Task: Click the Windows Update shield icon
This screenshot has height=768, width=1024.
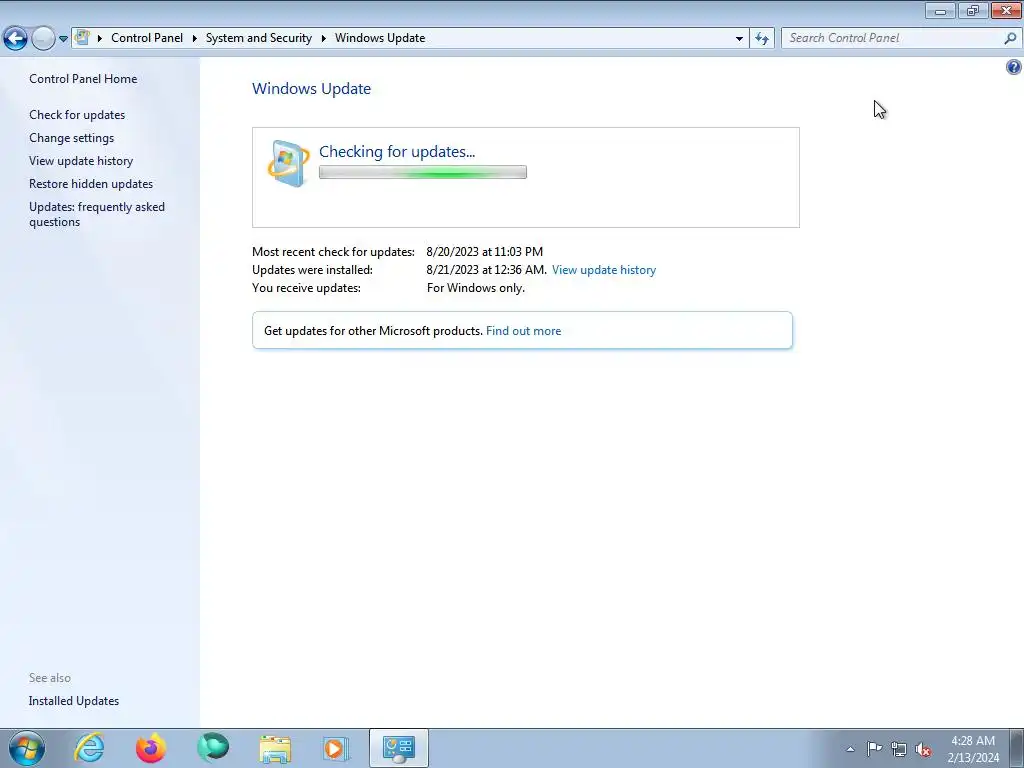Action: [288, 163]
